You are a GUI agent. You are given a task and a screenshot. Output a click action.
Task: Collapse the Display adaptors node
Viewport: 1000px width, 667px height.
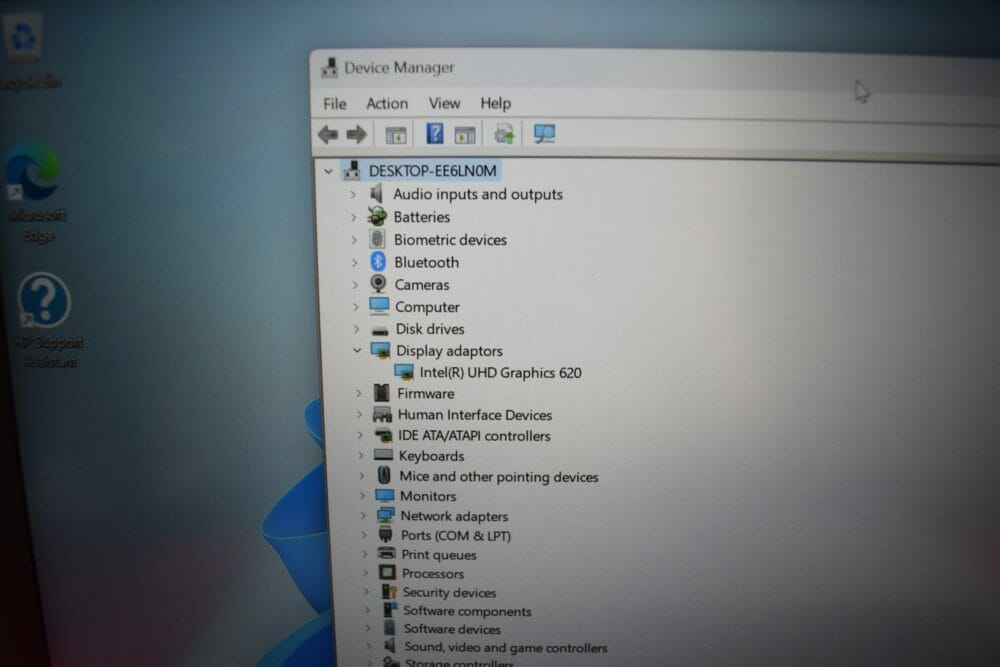tap(357, 350)
